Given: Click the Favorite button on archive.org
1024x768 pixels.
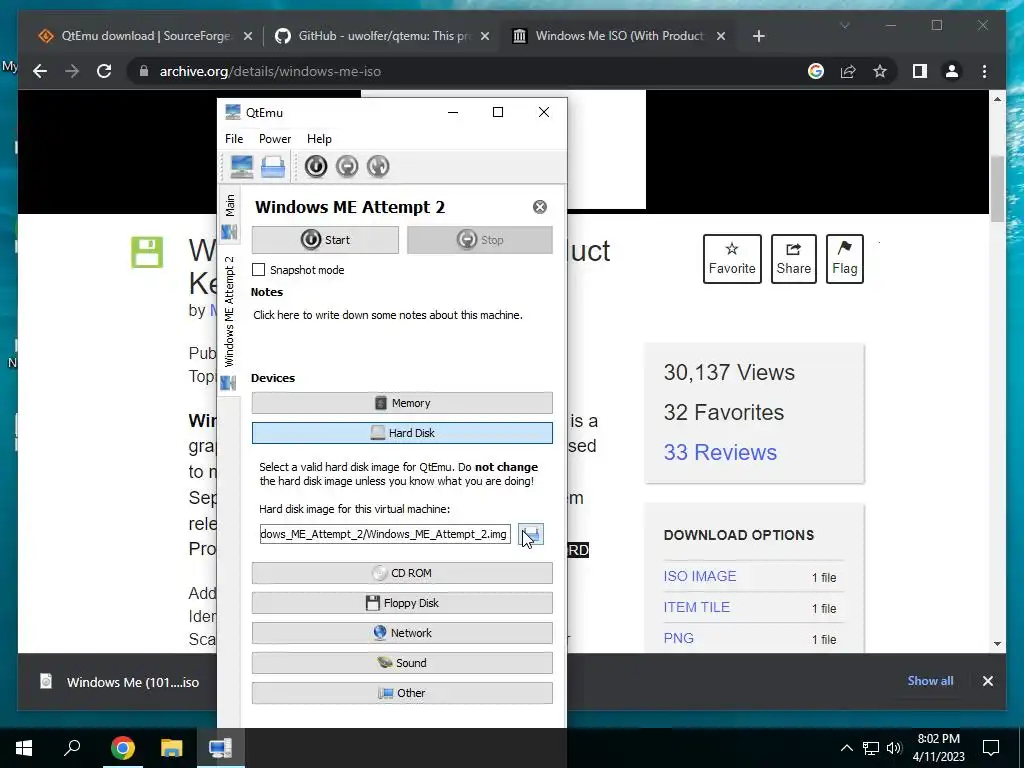Looking at the screenshot, I should pos(732,259).
